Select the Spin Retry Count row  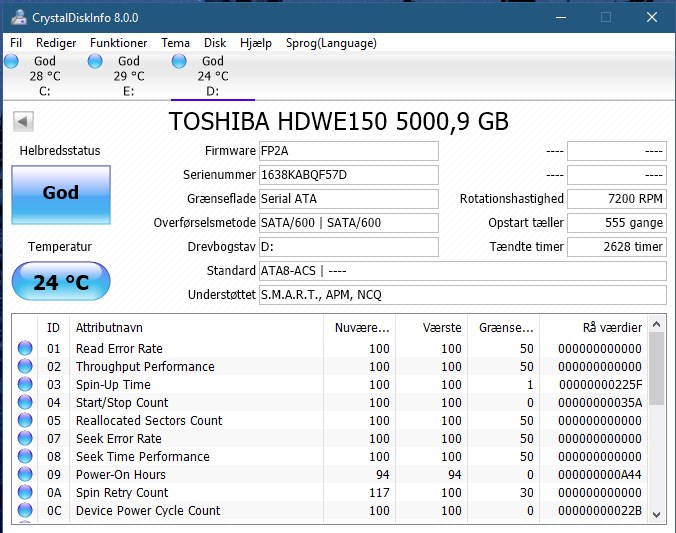[331, 492]
